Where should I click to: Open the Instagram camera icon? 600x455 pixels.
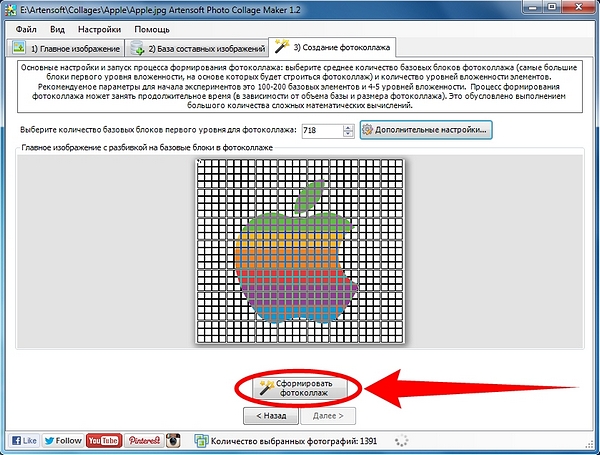173,441
